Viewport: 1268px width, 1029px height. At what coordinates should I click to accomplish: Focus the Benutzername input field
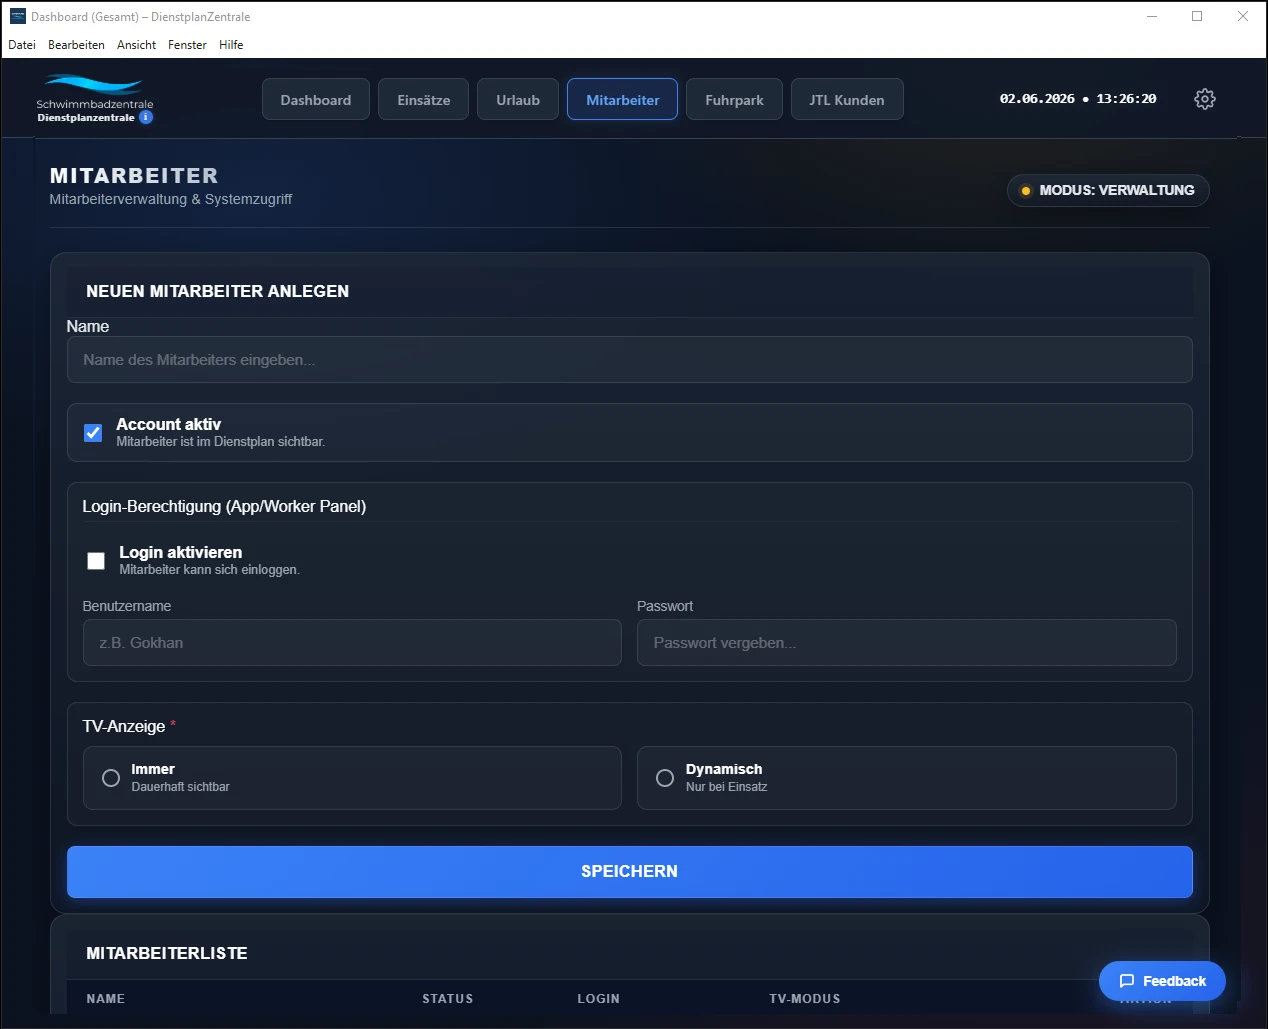(x=352, y=643)
